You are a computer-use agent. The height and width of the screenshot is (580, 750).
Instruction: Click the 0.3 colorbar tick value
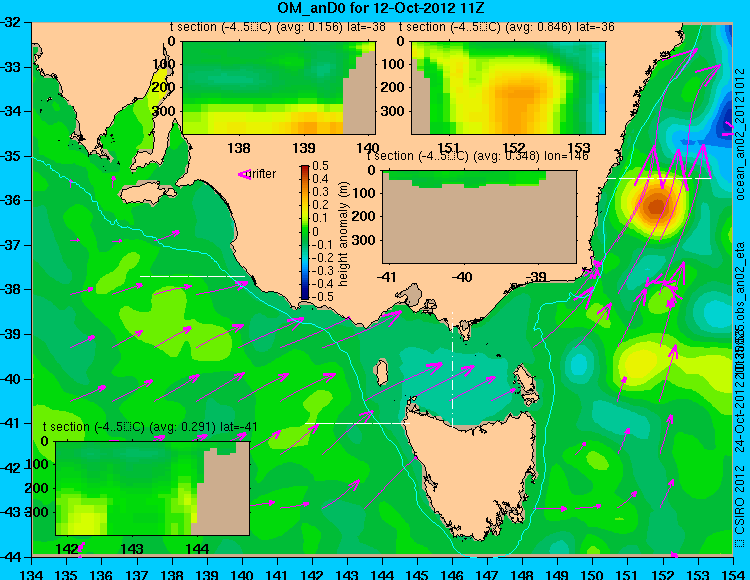(x=320, y=192)
